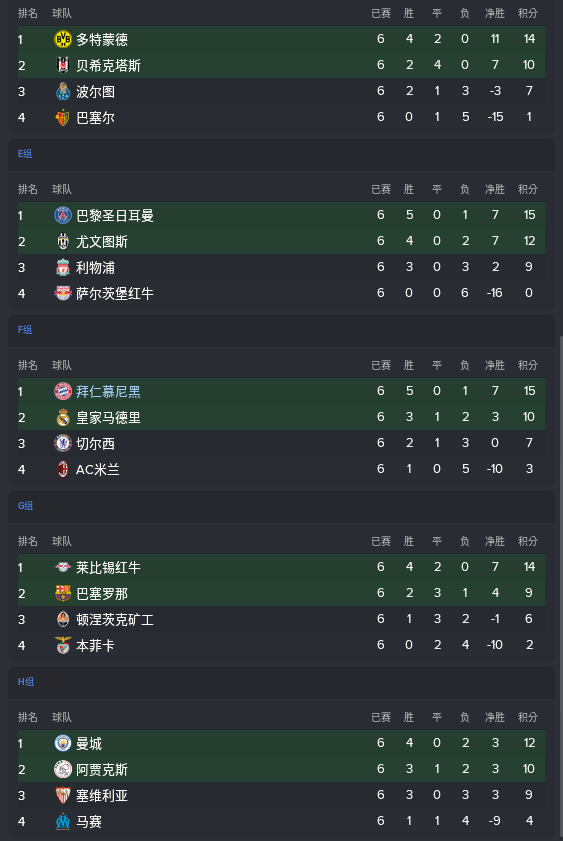Click the Real Madrid crest icon

click(63, 417)
